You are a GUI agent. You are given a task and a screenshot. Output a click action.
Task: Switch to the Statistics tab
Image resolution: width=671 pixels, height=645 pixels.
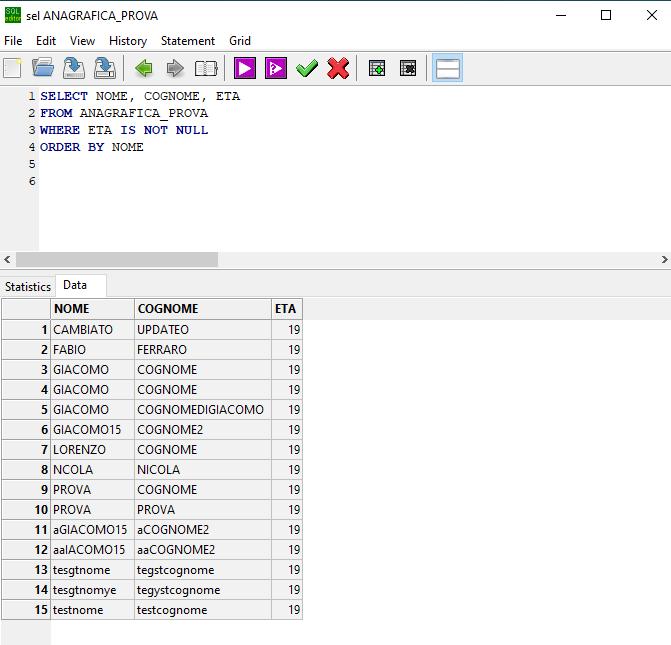click(x=28, y=286)
